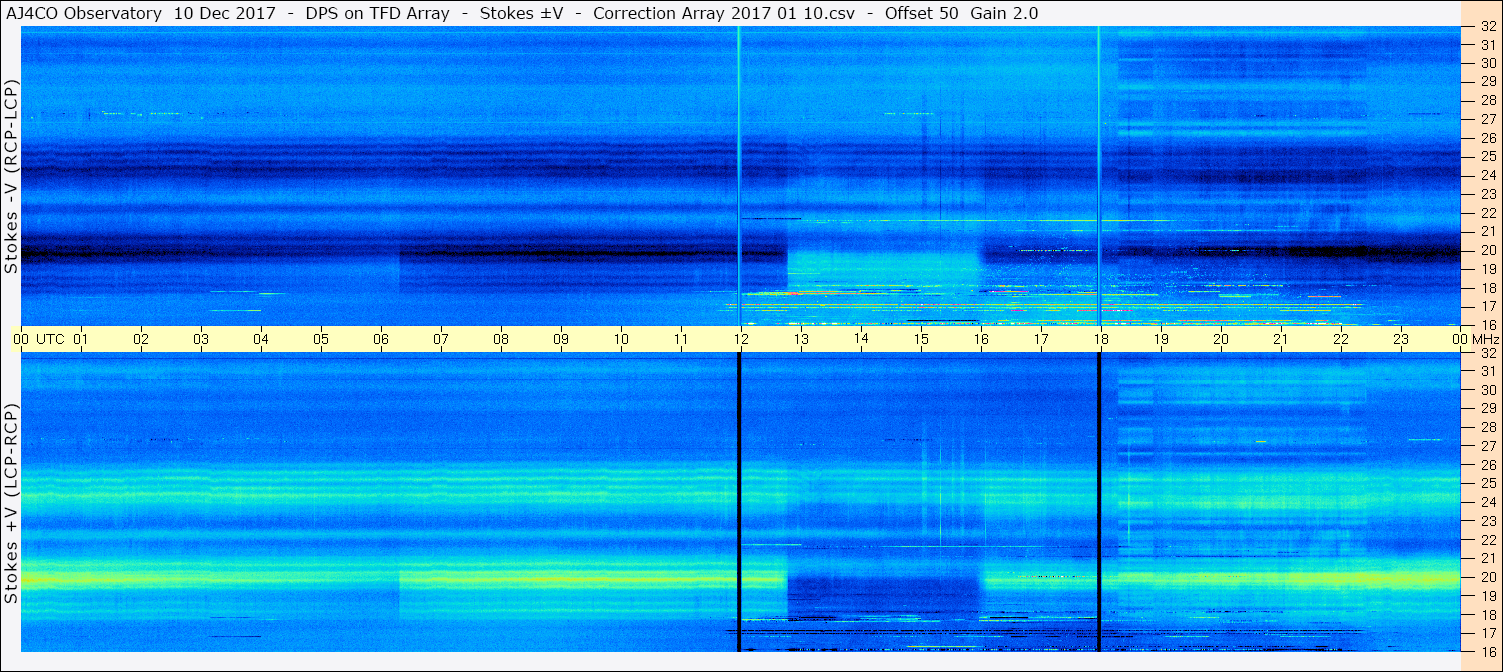
Task: Click the 20 MHz tick on upper plot
Action: coord(1487,250)
